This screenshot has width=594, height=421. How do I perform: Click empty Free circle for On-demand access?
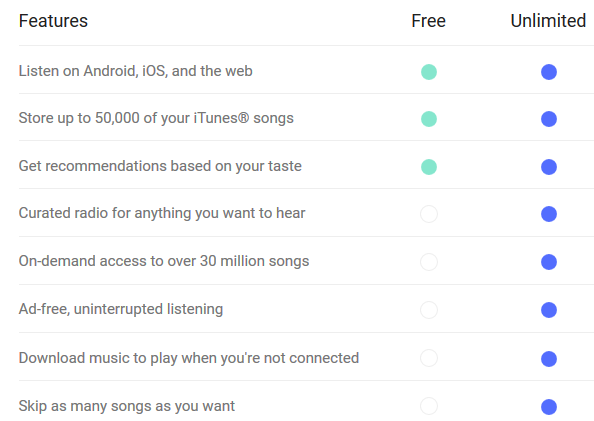tap(429, 262)
